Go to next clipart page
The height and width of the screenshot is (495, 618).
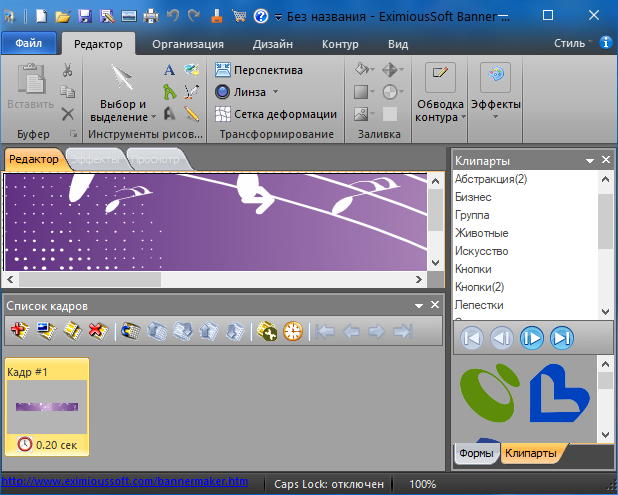tap(532, 338)
